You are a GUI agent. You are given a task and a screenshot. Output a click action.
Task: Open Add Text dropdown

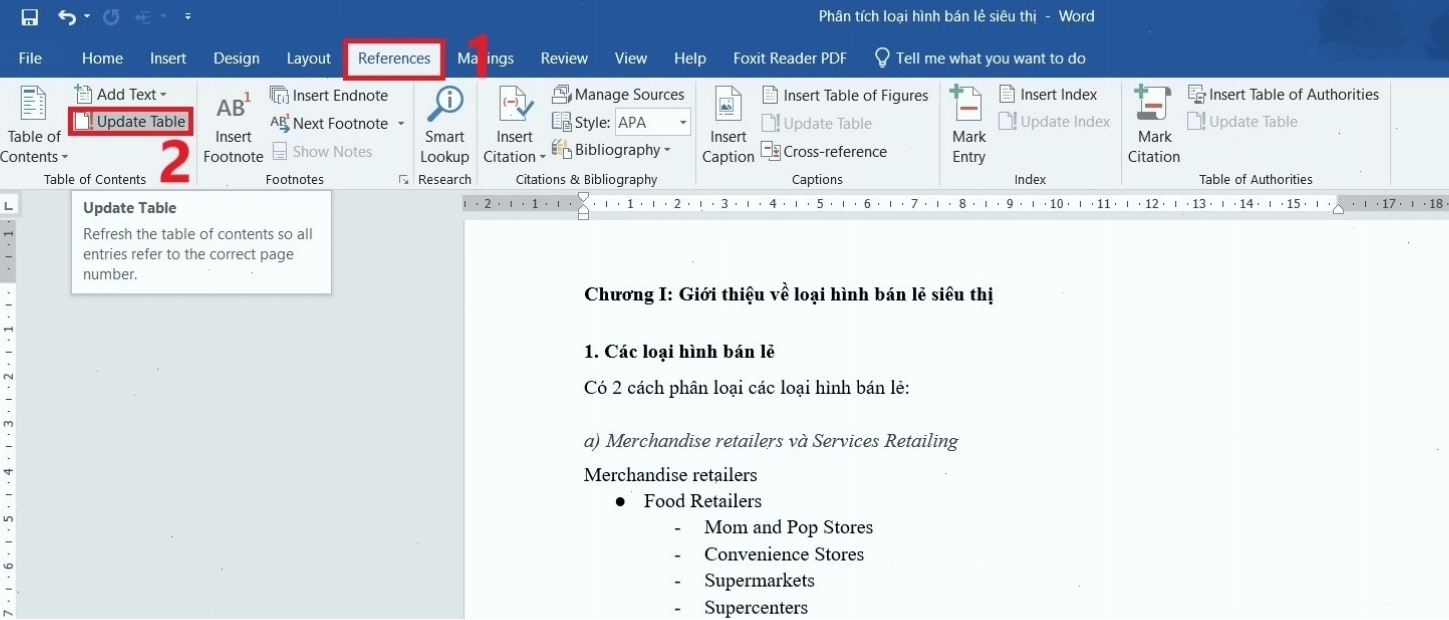[x=121, y=94]
